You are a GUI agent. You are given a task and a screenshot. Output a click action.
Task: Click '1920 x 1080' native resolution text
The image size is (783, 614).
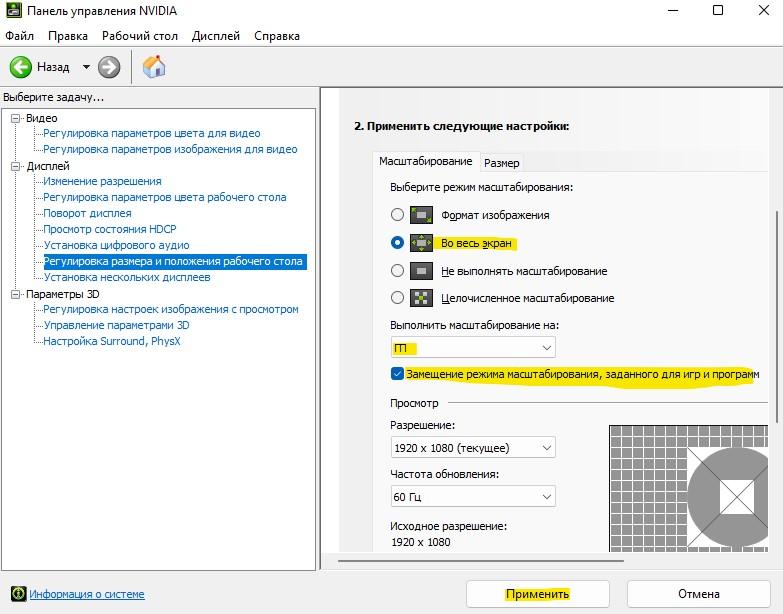click(x=421, y=542)
